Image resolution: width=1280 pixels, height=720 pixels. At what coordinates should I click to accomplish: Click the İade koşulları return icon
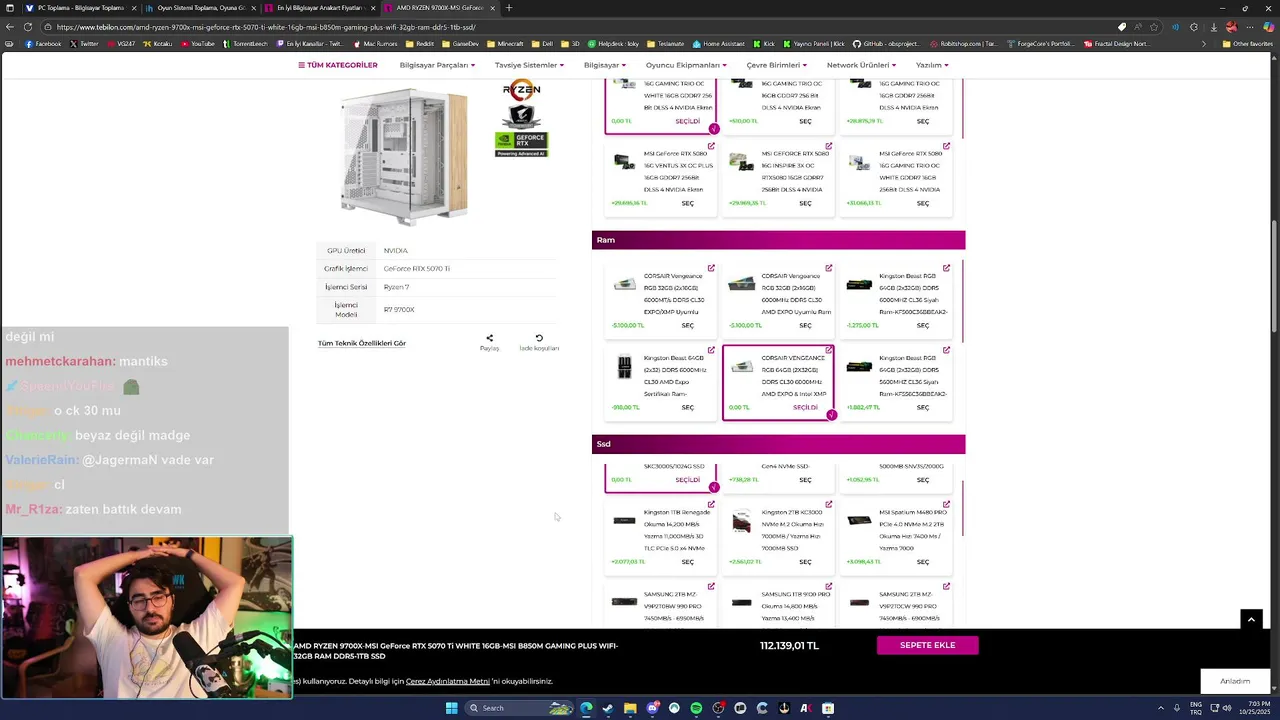click(x=539, y=338)
